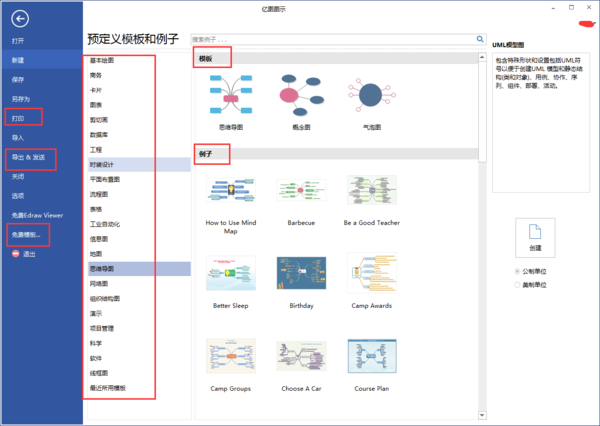This screenshot has width=600, height=426.
Task: Open the Be a Good Teacher example
Action: [372, 201]
